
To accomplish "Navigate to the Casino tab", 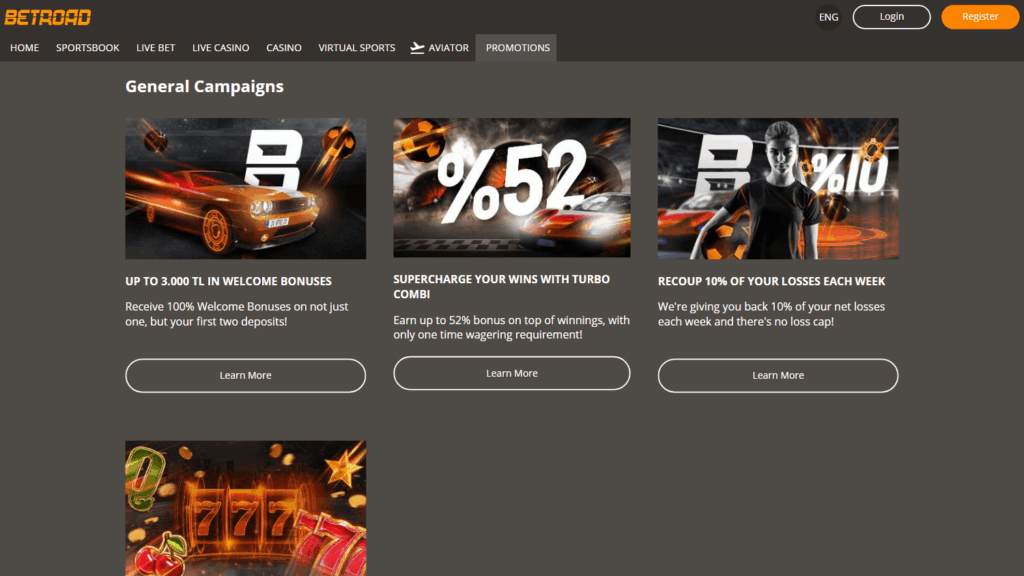I will tap(284, 48).
